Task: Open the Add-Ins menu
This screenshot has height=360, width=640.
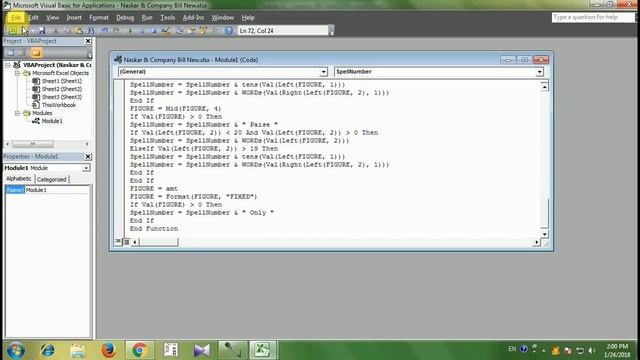Action: [193, 18]
